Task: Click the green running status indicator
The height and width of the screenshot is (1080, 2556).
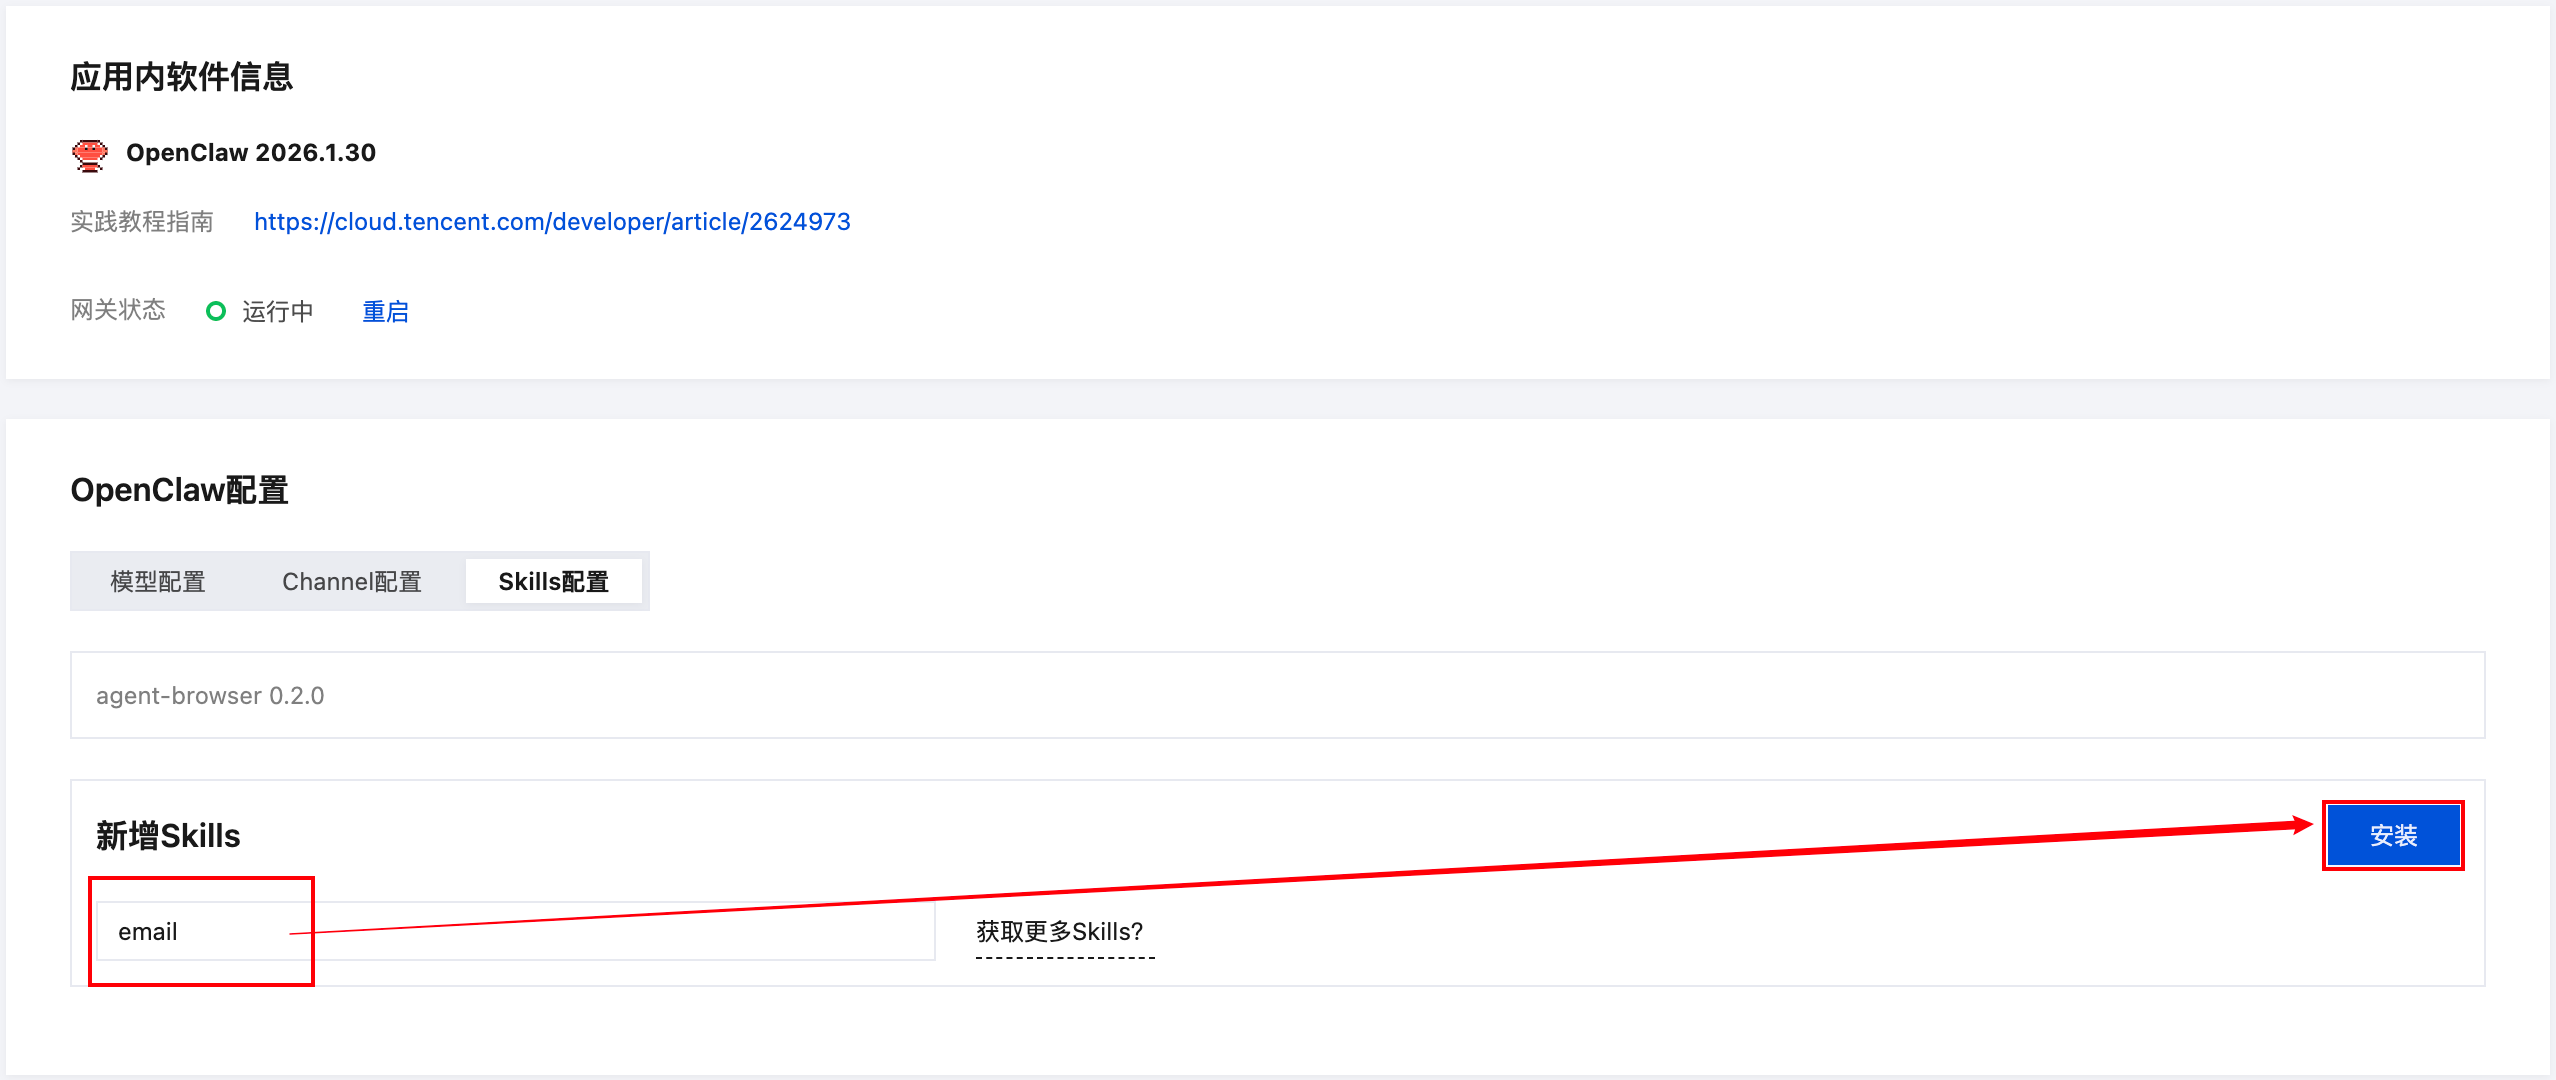Action: tap(215, 311)
